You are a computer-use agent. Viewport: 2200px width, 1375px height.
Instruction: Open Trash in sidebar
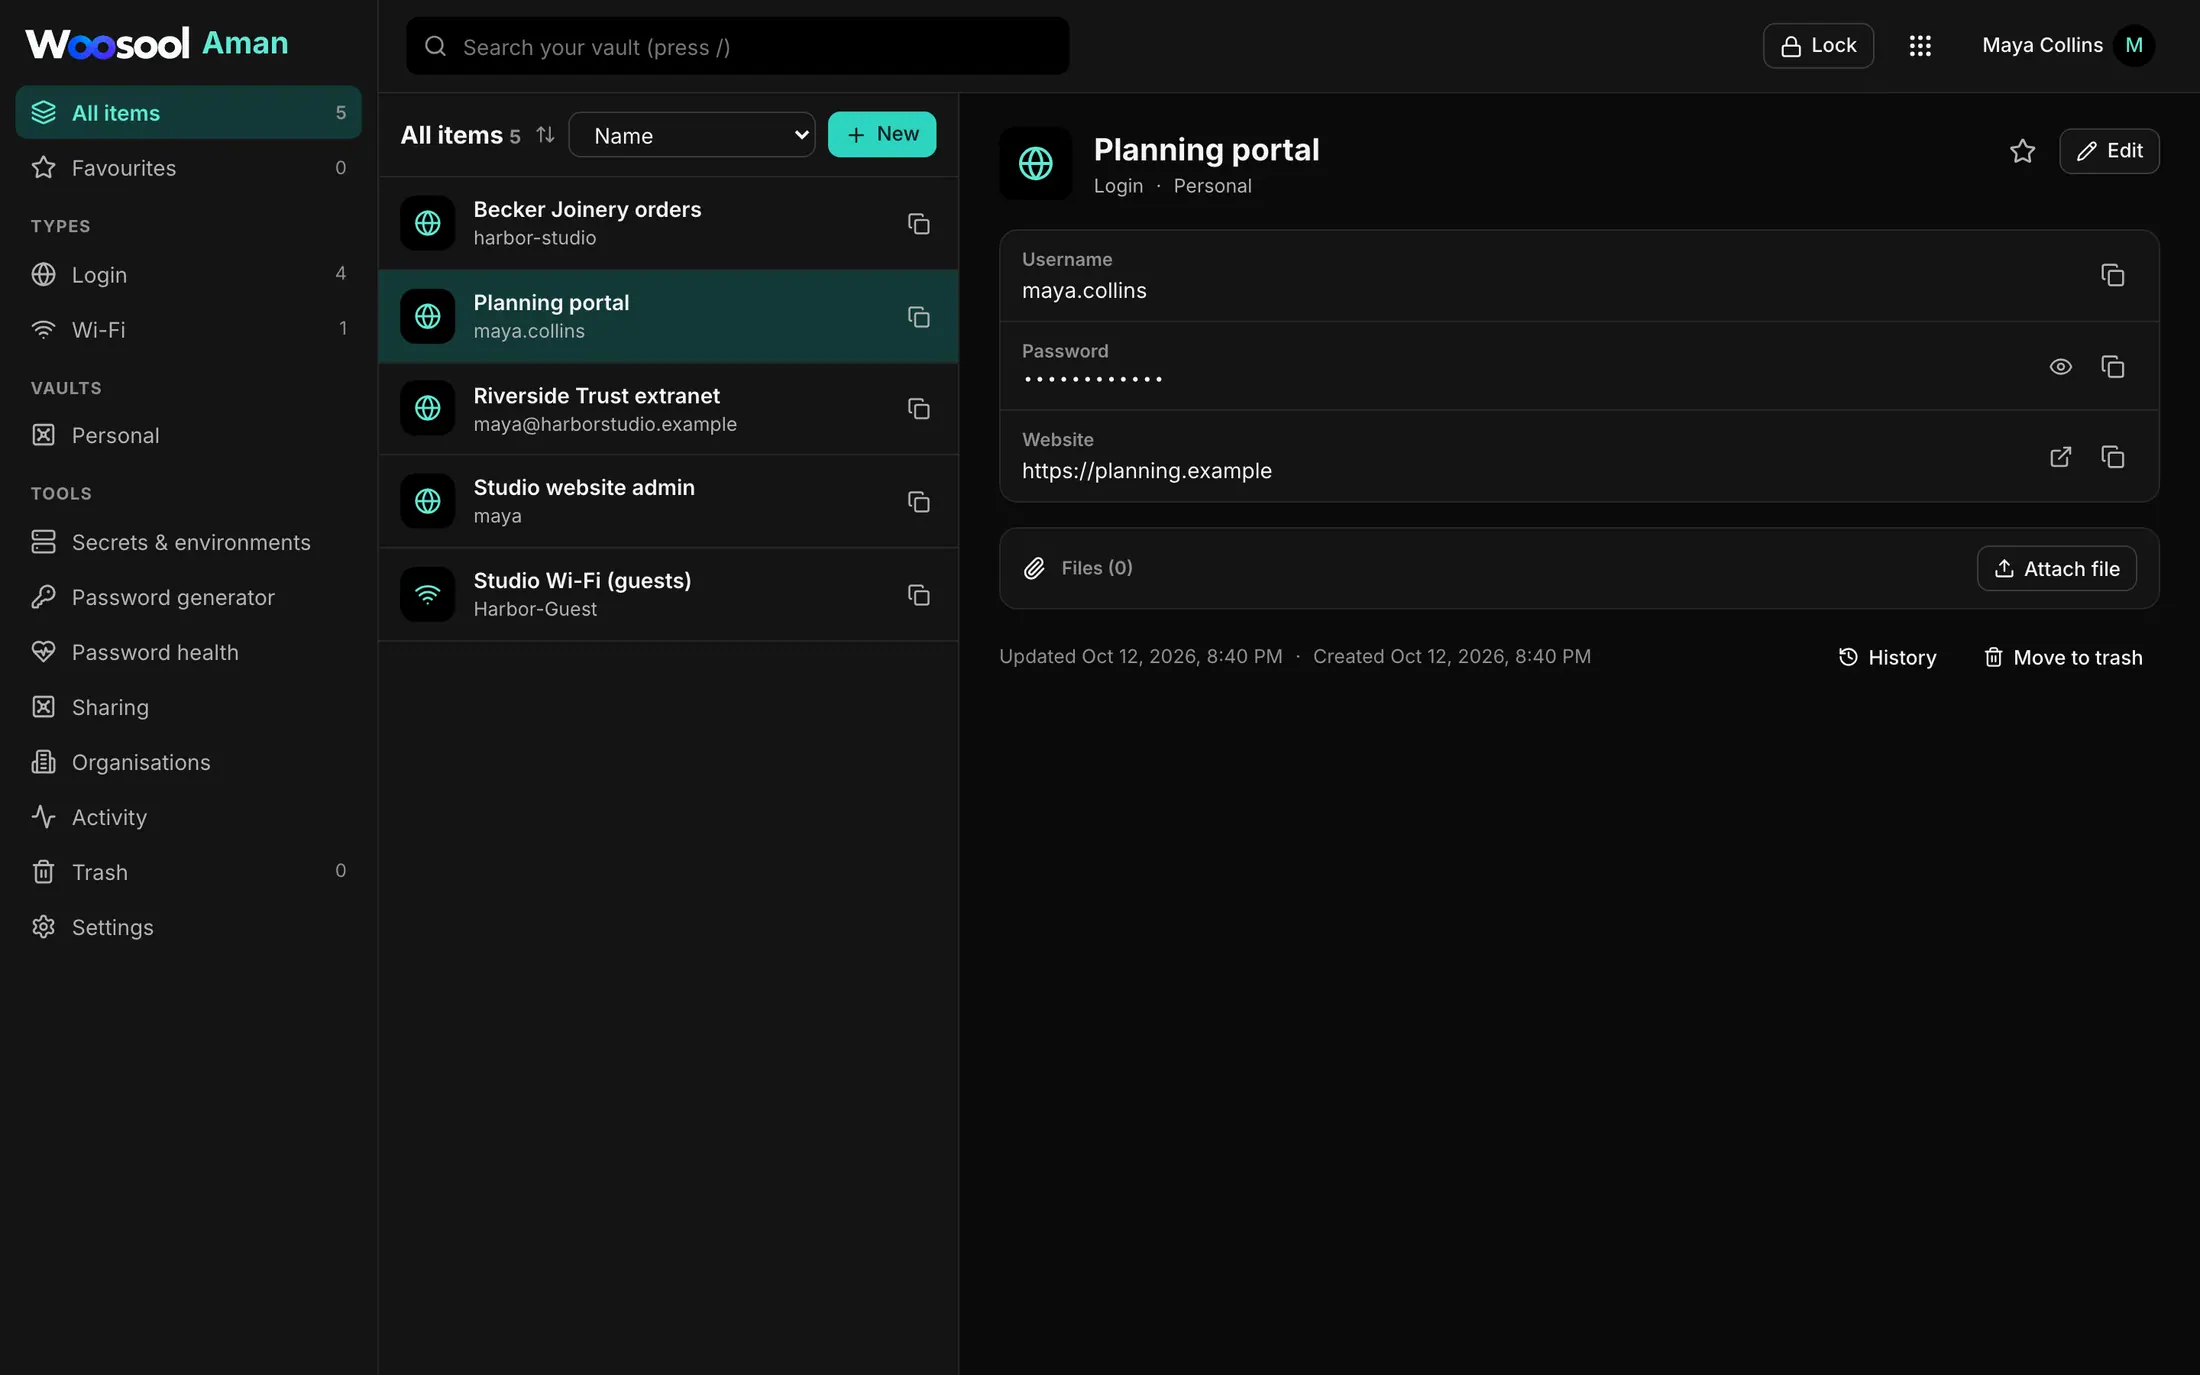[x=188, y=872]
